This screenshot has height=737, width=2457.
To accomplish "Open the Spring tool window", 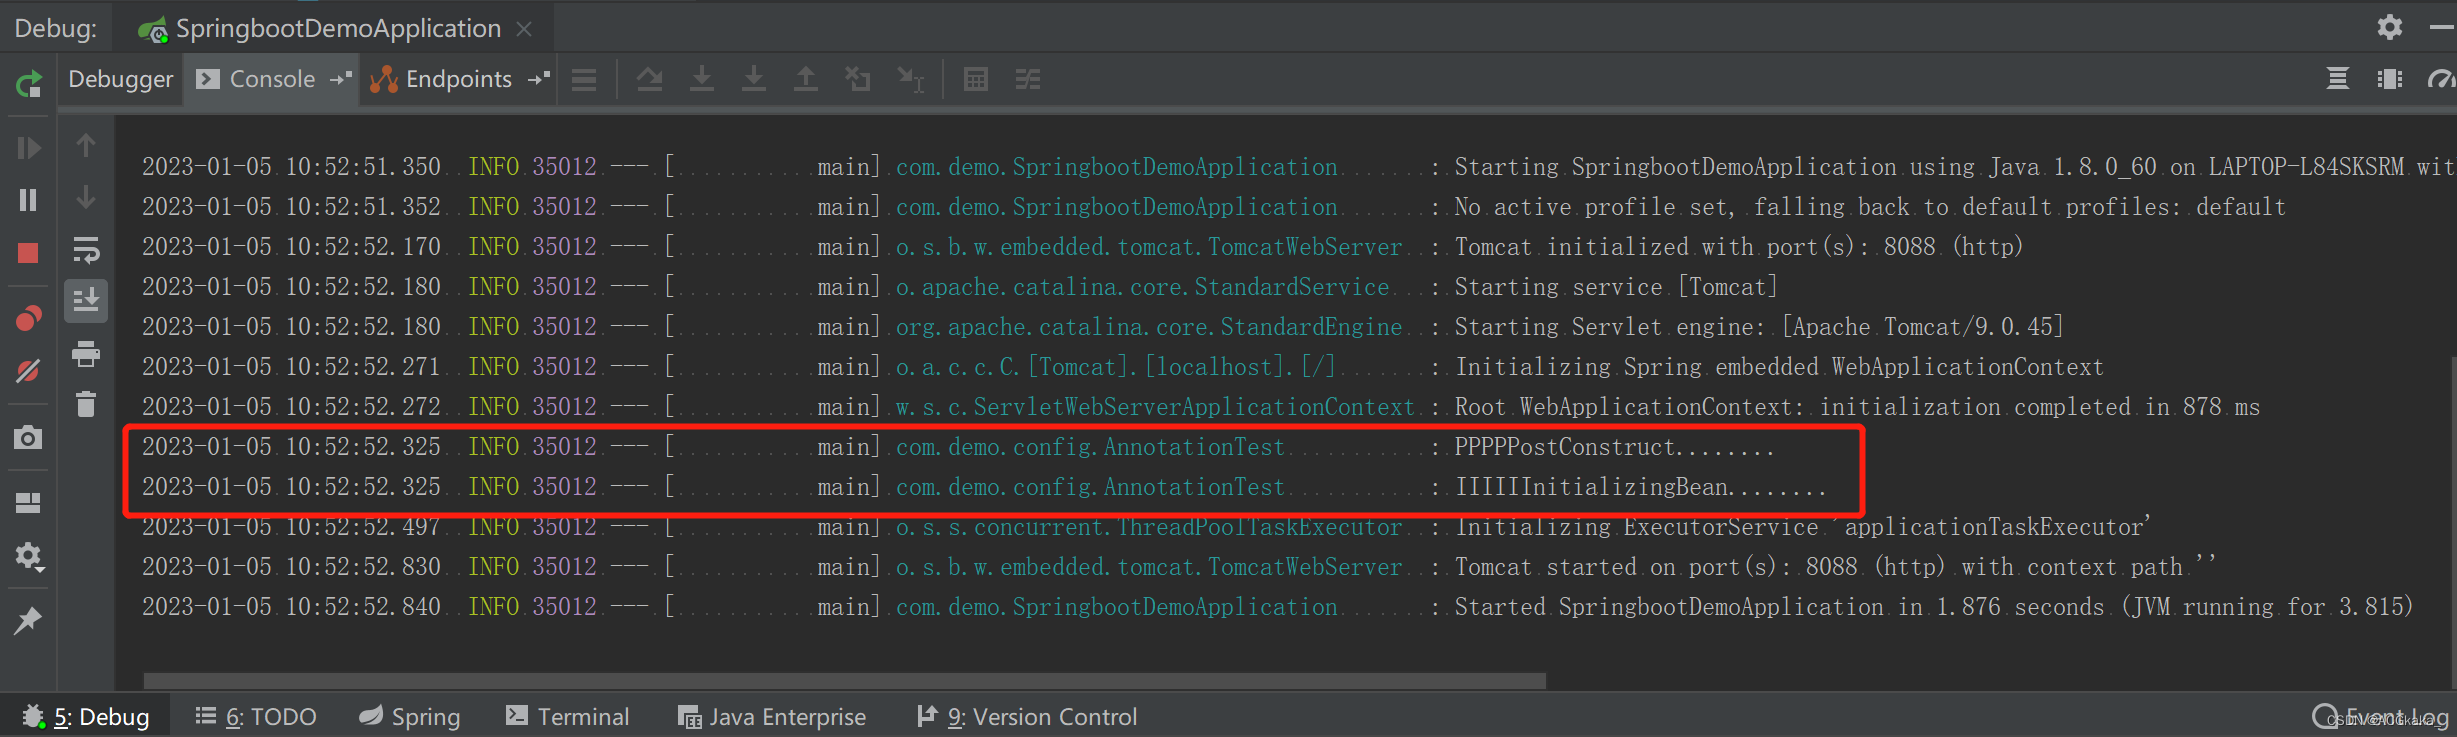I will (410, 716).
